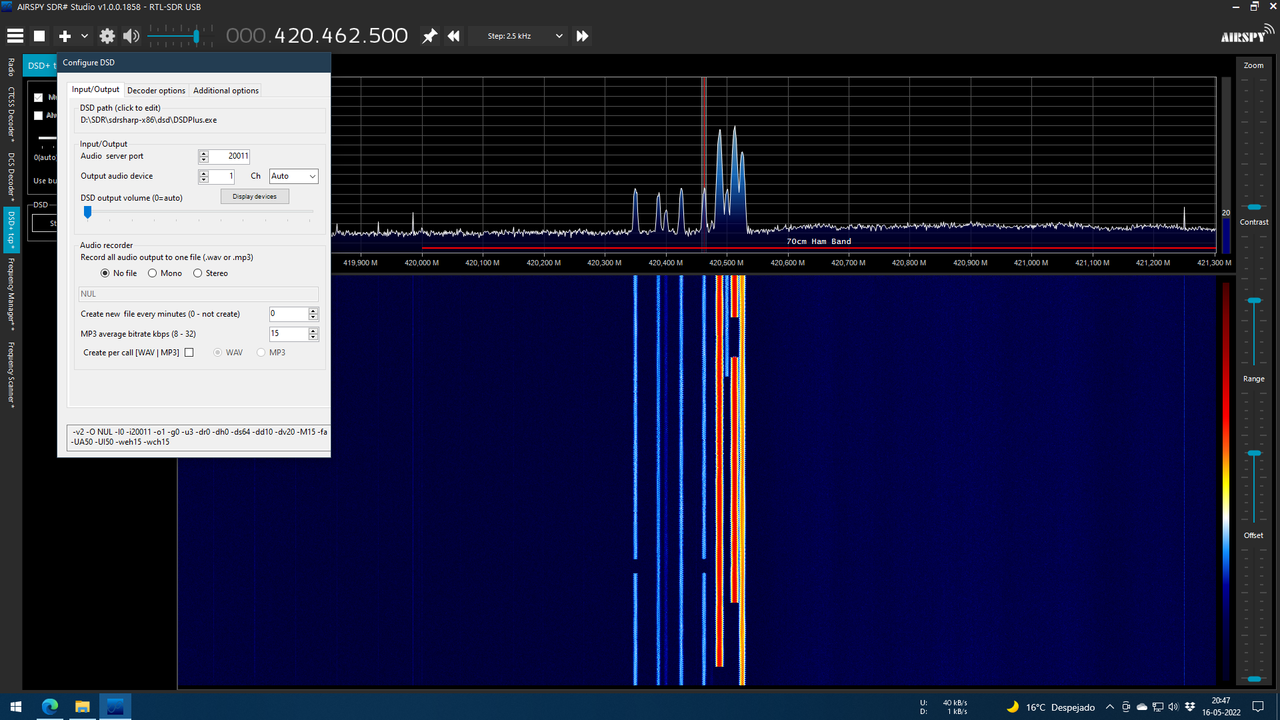Adjust the DSD output volume slider
The width and height of the screenshot is (1280, 720).
(x=88, y=213)
